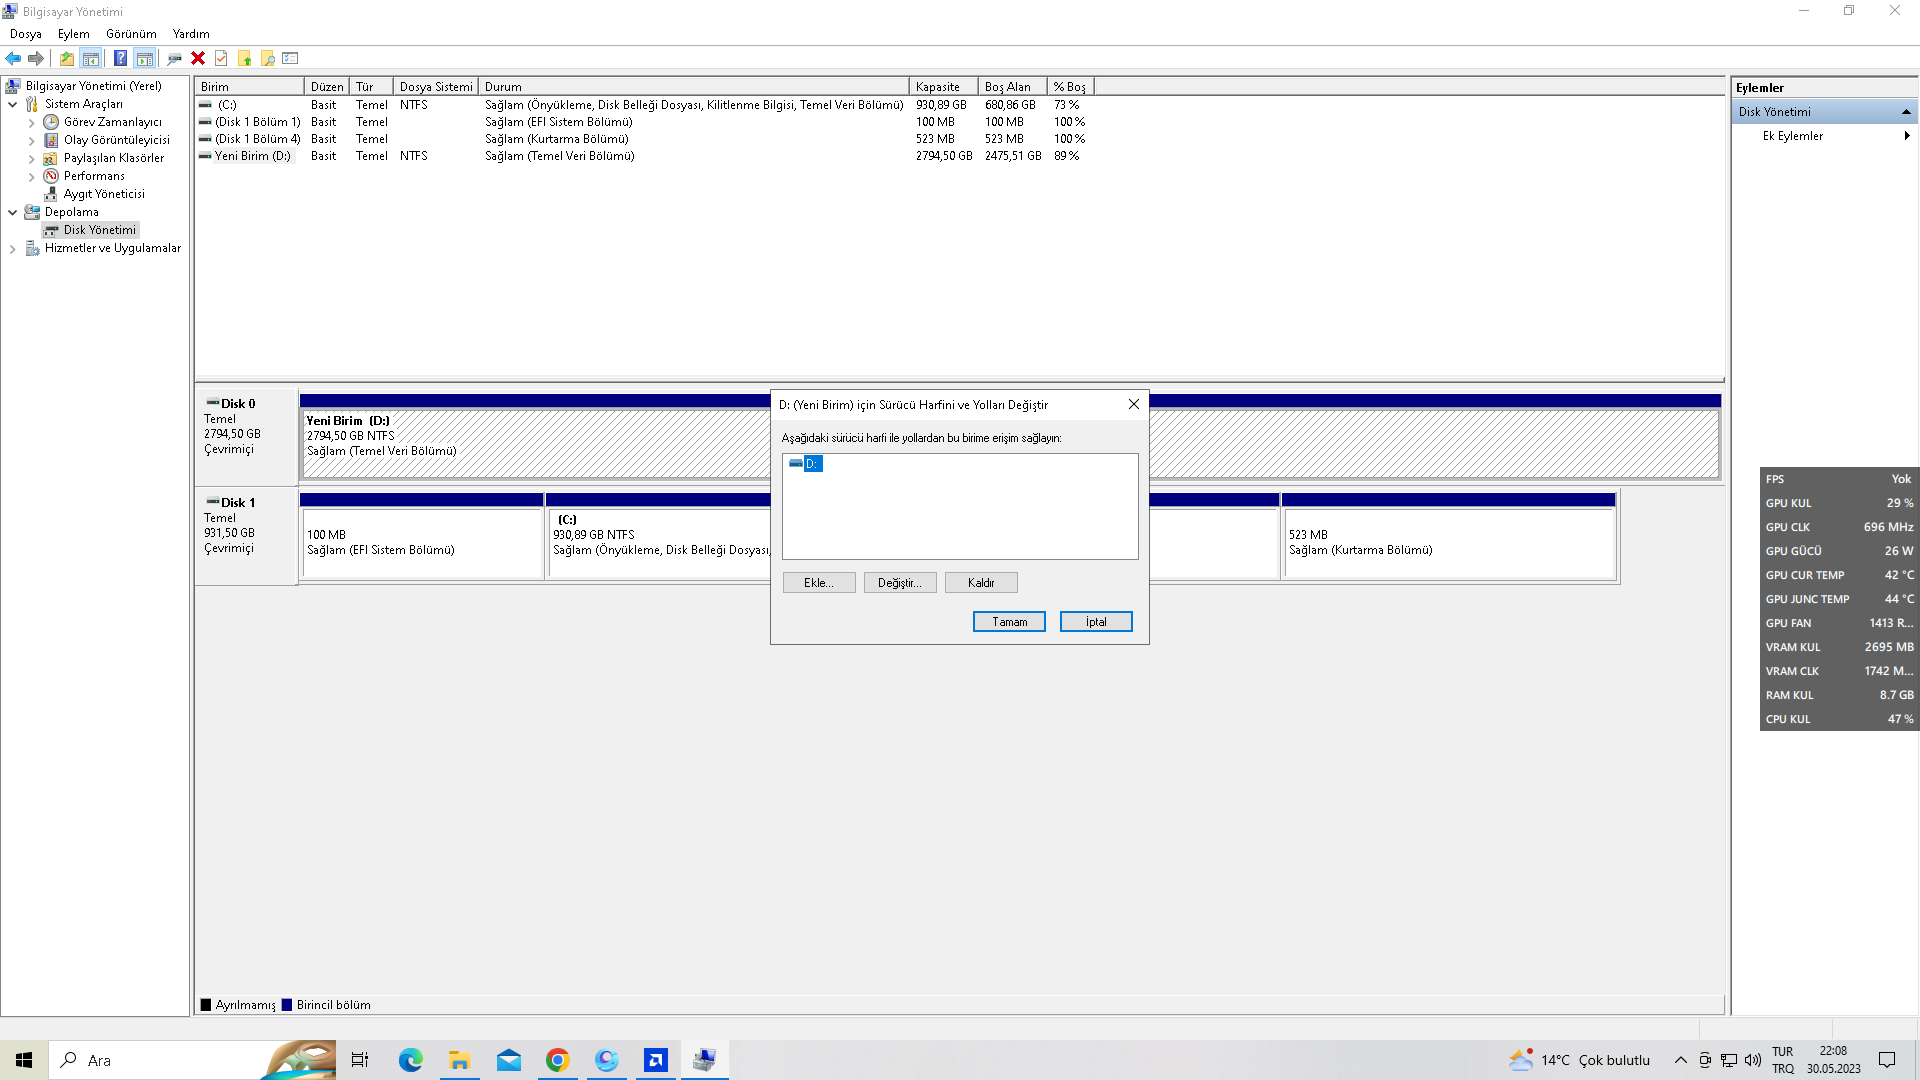Viewport: 1920px width, 1080px height.
Task: Click the Up one level folder icon
Action: pos(67,58)
